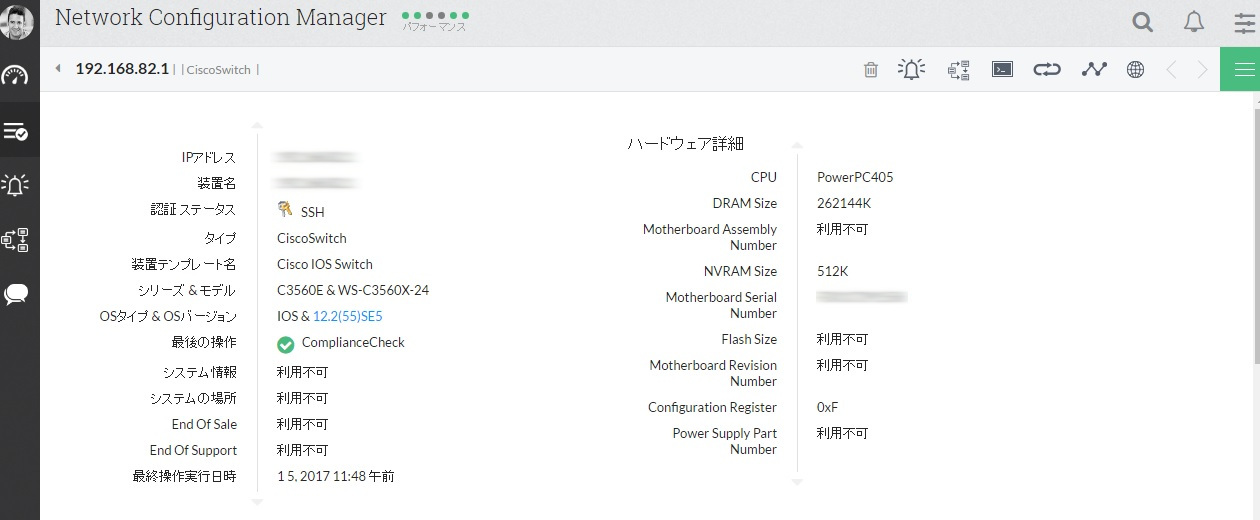Click the globe icon in toolbar
The height and width of the screenshot is (520, 1260).
(x=1135, y=70)
